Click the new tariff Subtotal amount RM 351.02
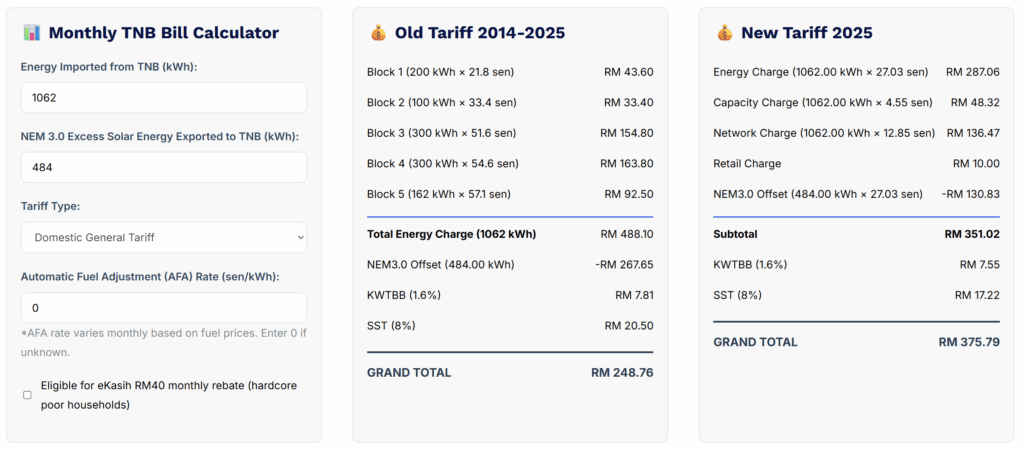 (971, 234)
